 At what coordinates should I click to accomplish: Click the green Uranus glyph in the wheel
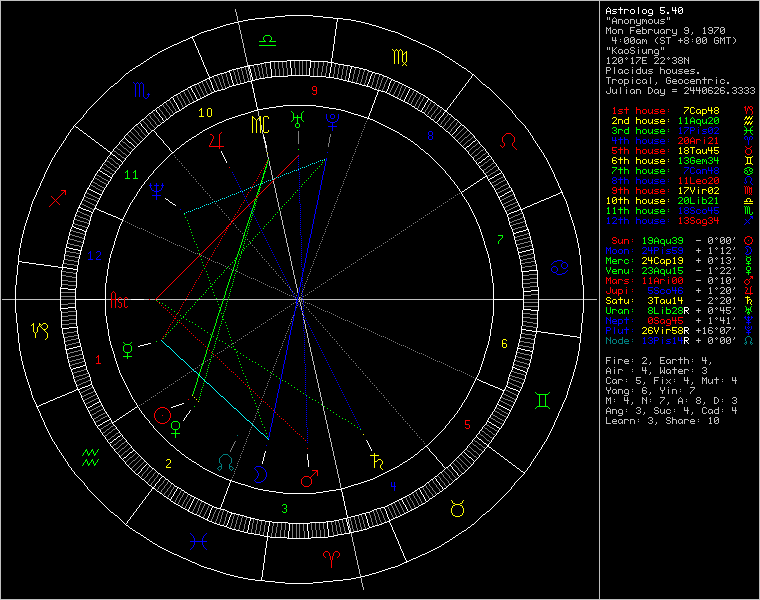(x=298, y=119)
